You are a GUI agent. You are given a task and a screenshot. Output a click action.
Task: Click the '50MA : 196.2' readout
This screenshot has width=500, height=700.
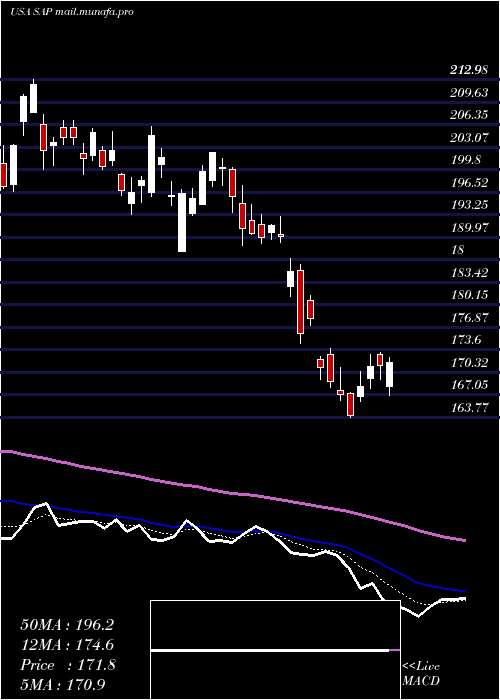[x=67, y=625]
